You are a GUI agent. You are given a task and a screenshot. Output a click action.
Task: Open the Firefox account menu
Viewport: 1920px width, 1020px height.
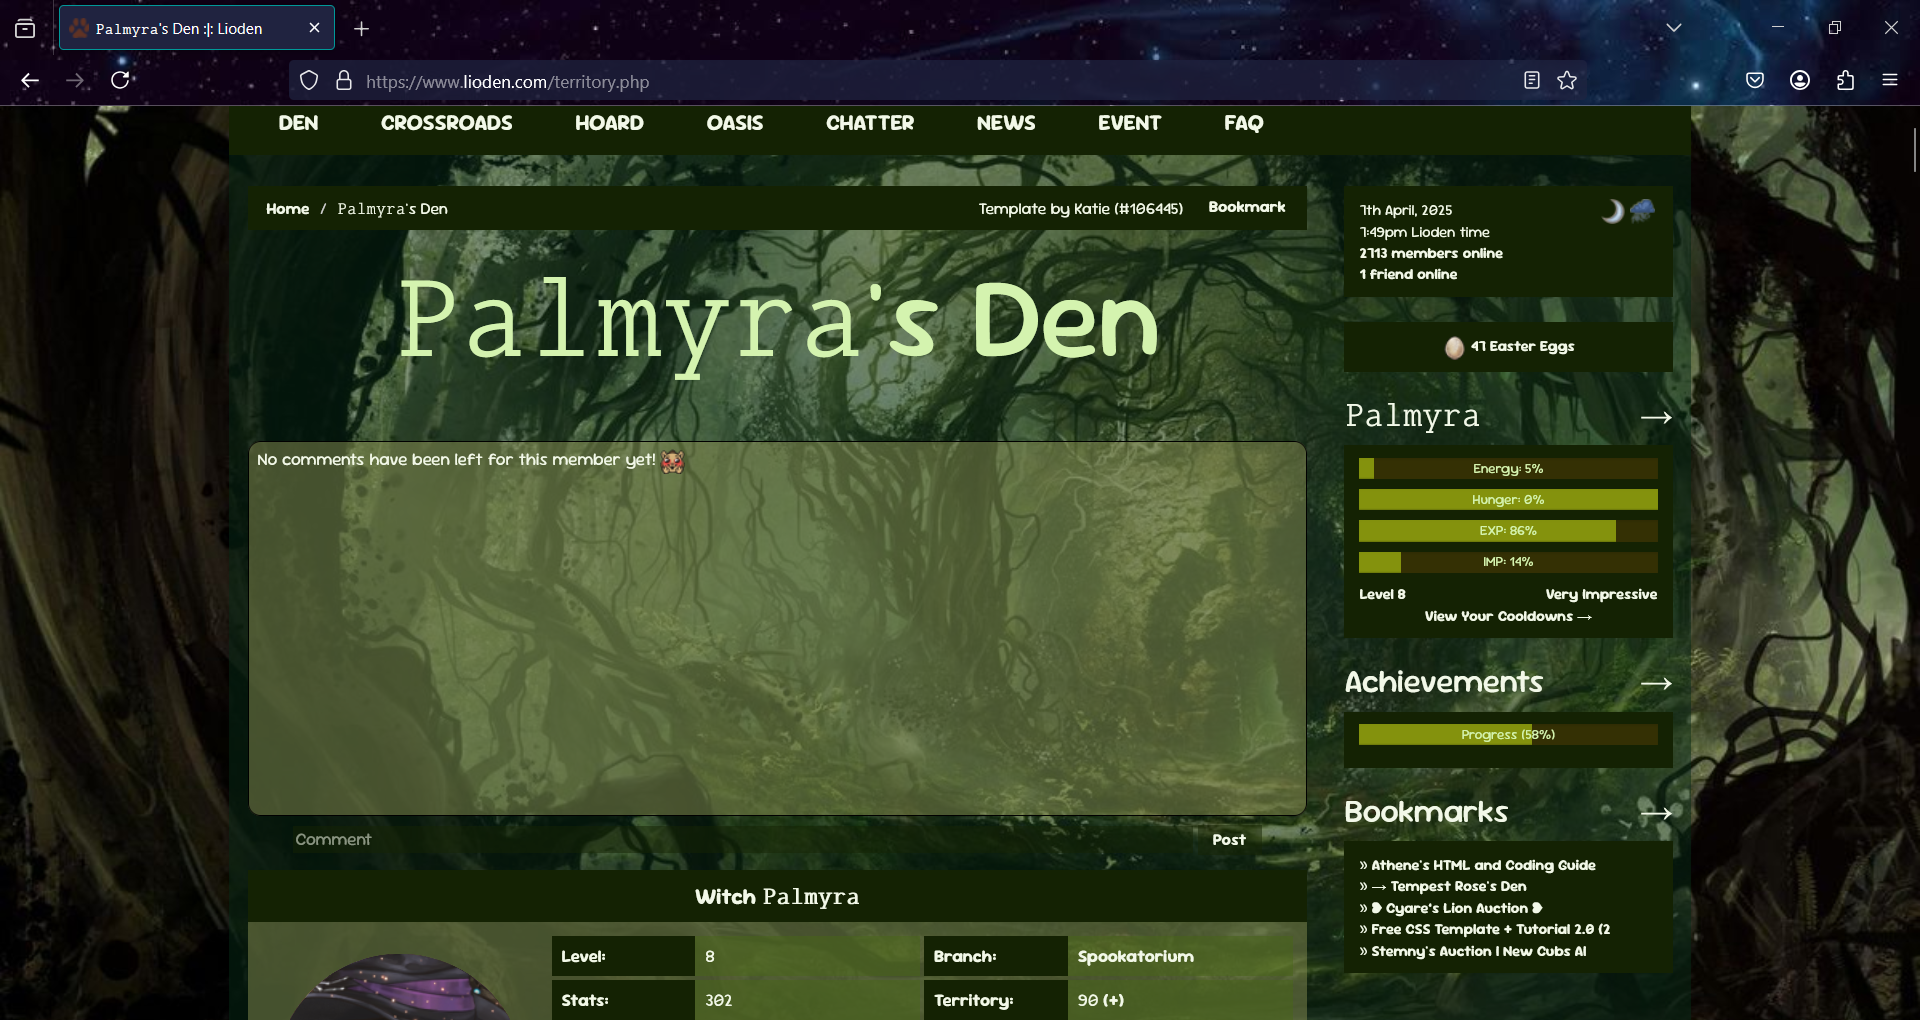[x=1800, y=81]
